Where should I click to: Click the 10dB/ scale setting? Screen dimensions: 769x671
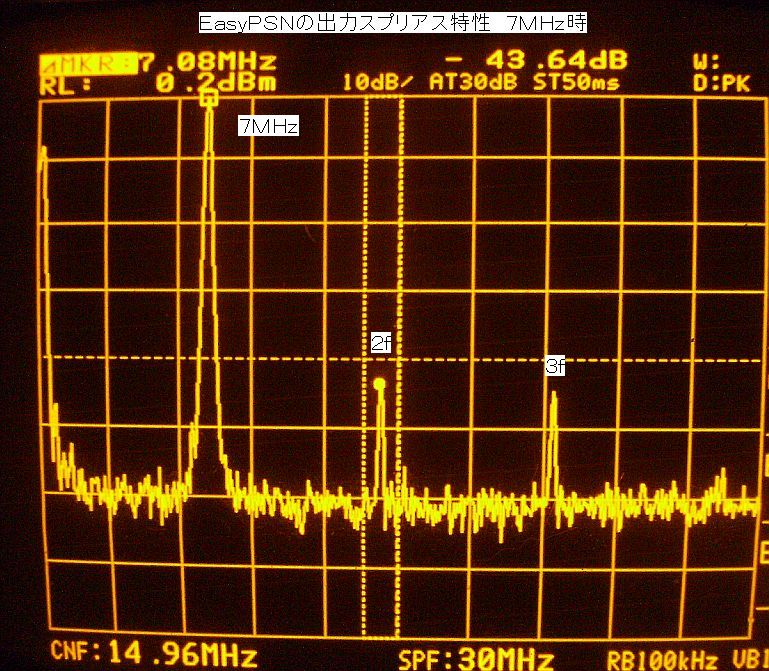coord(378,82)
